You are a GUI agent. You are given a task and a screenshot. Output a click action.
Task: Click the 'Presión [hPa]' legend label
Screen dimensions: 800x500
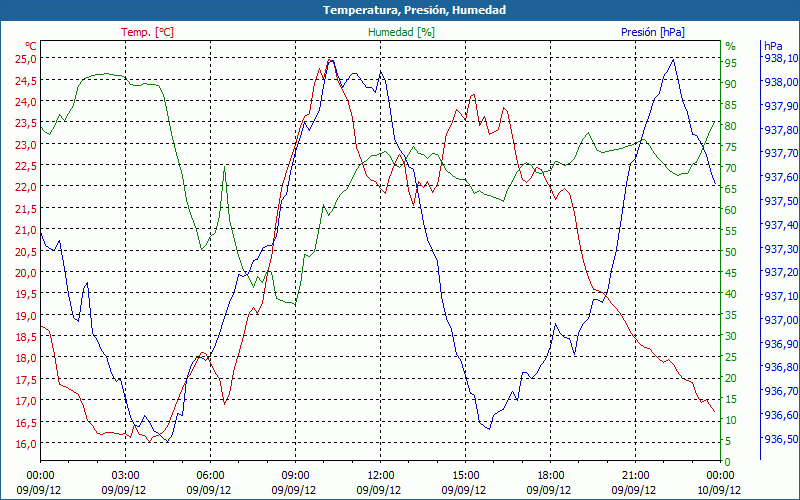pyautogui.click(x=653, y=32)
